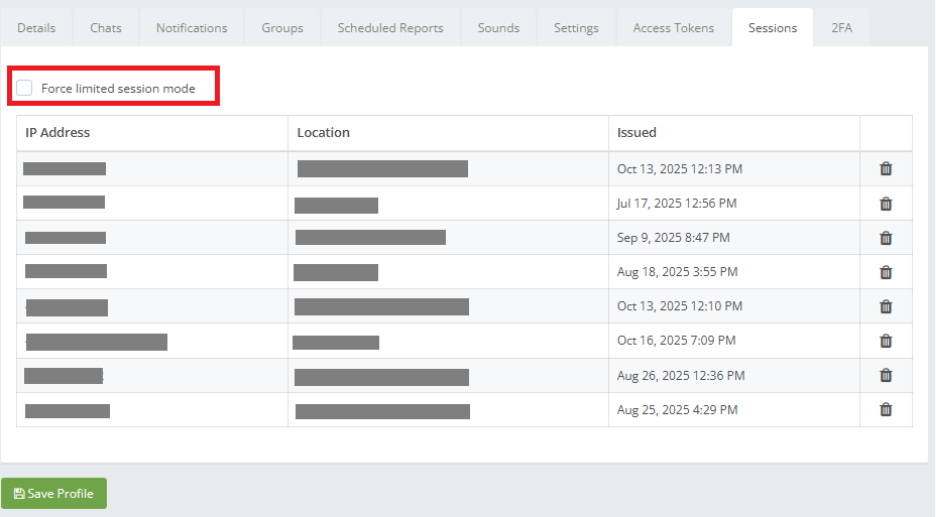The width and height of the screenshot is (936, 517).
Task: Click the Issued column header
Action: click(x=637, y=133)
